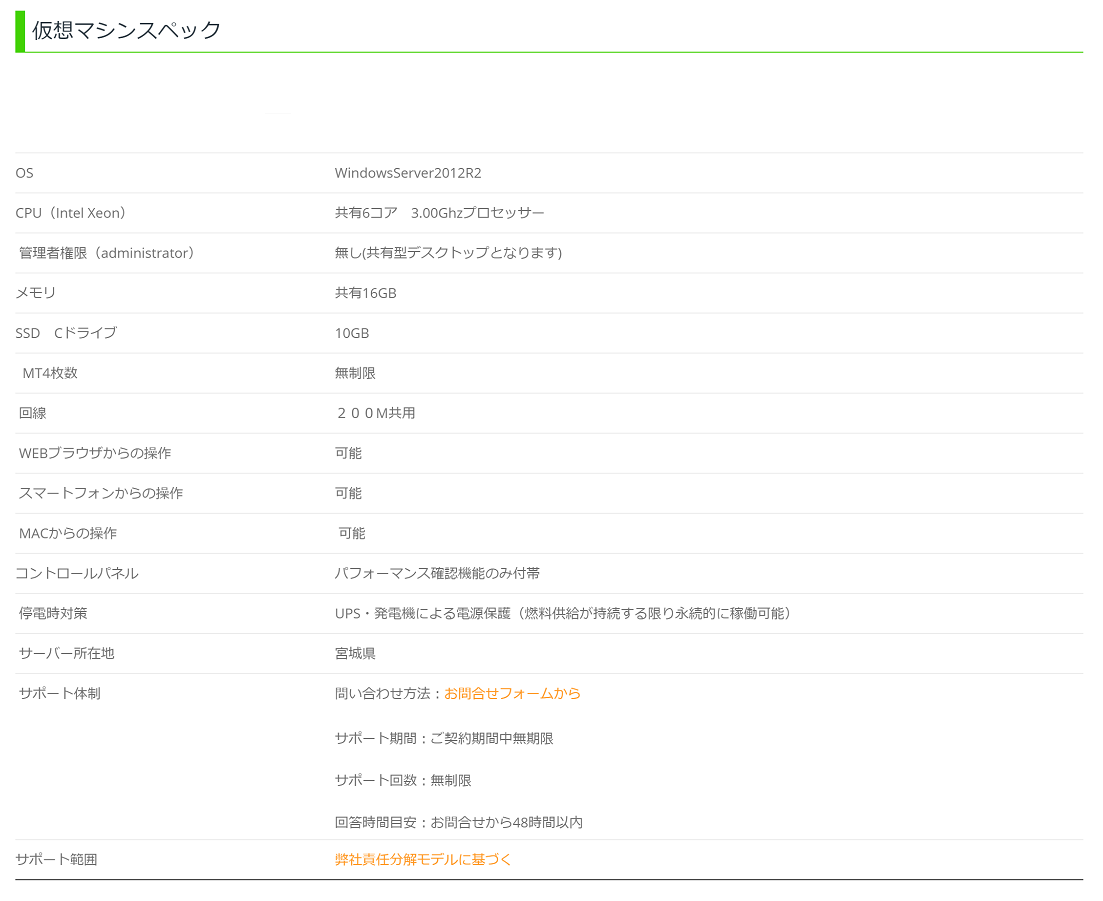Select the メモリ row label
Screen dimensions: 1103x901
(x=35, y=293)
